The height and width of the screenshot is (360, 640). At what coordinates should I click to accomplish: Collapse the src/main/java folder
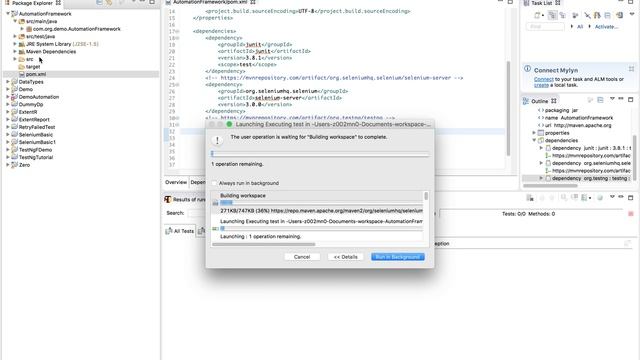click(15, 21)
